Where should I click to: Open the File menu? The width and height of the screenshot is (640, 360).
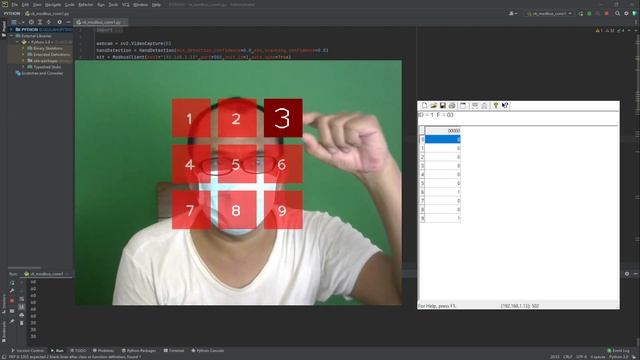[15, 4]
